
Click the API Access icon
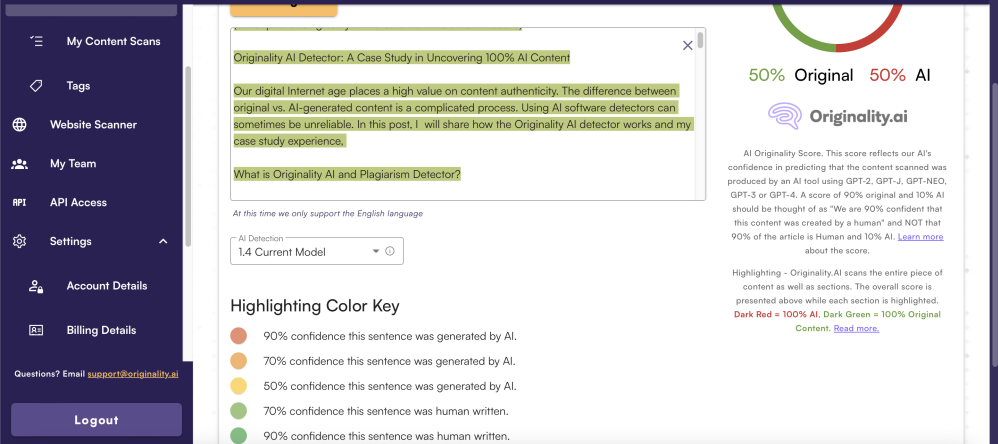pyautogui.click(x=20, y=202)
